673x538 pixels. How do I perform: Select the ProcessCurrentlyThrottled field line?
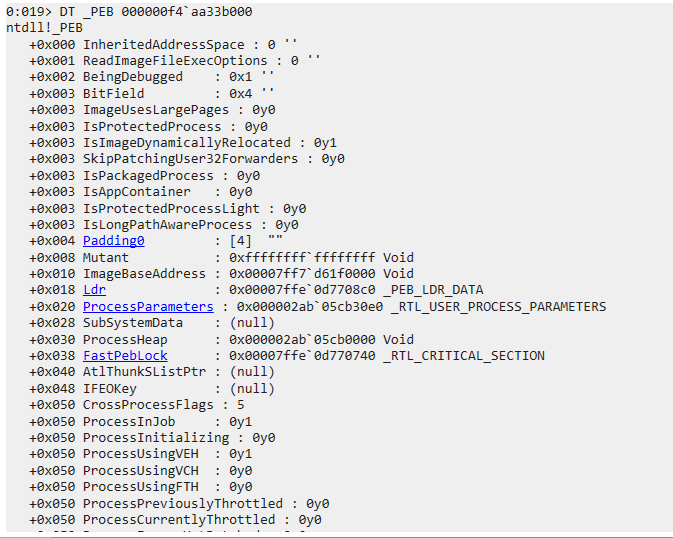pos(175,520)
